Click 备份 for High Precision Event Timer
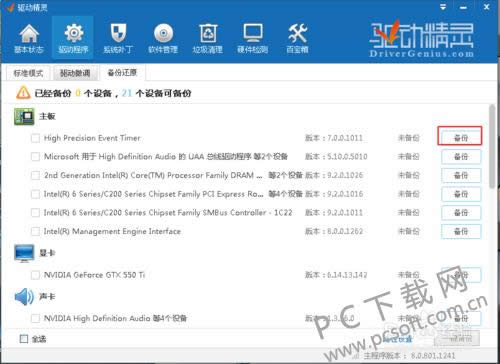500x364 pixels. click(x=461, y=138)
